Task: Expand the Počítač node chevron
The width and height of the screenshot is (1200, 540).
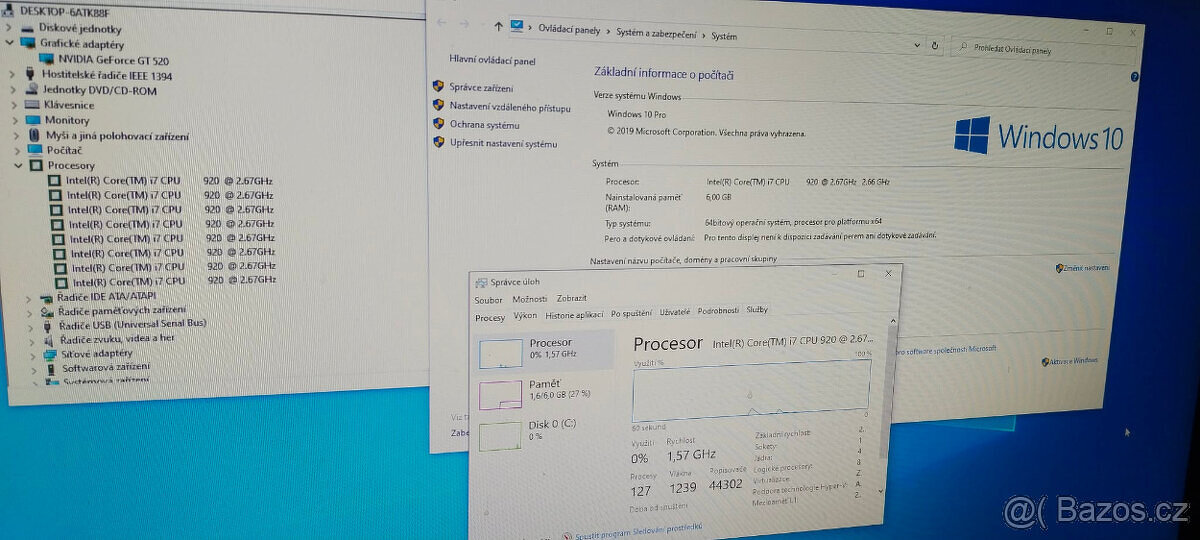Action: (16, 149)
